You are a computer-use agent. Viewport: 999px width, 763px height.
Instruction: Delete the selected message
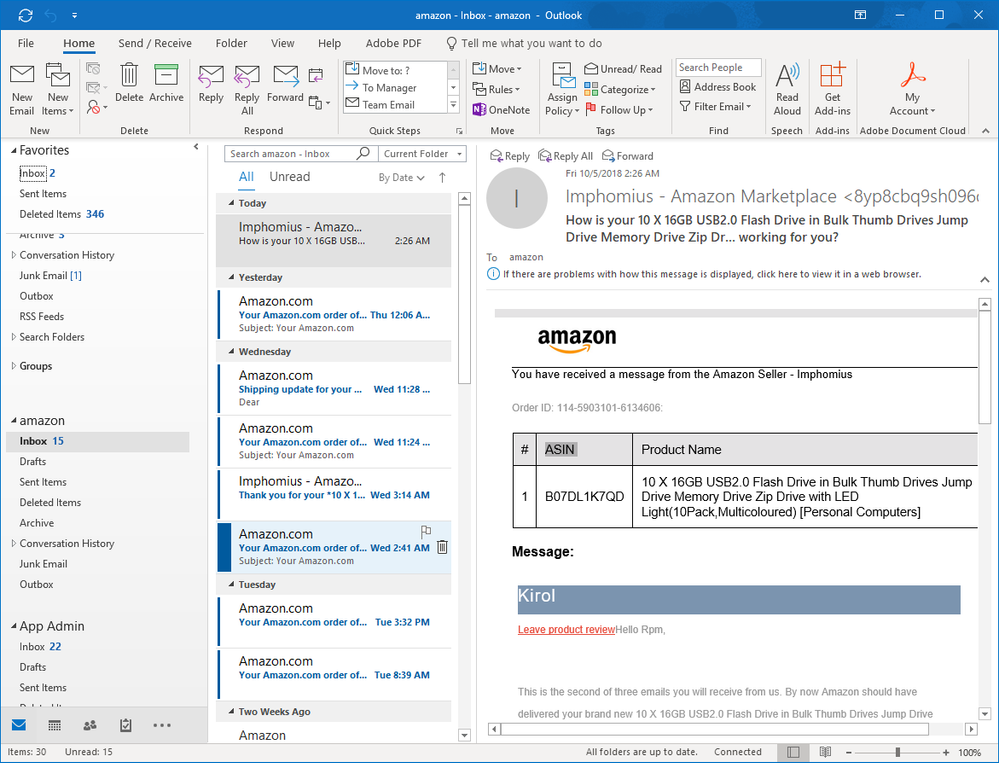pyautogui.click(x=129, y=83)
